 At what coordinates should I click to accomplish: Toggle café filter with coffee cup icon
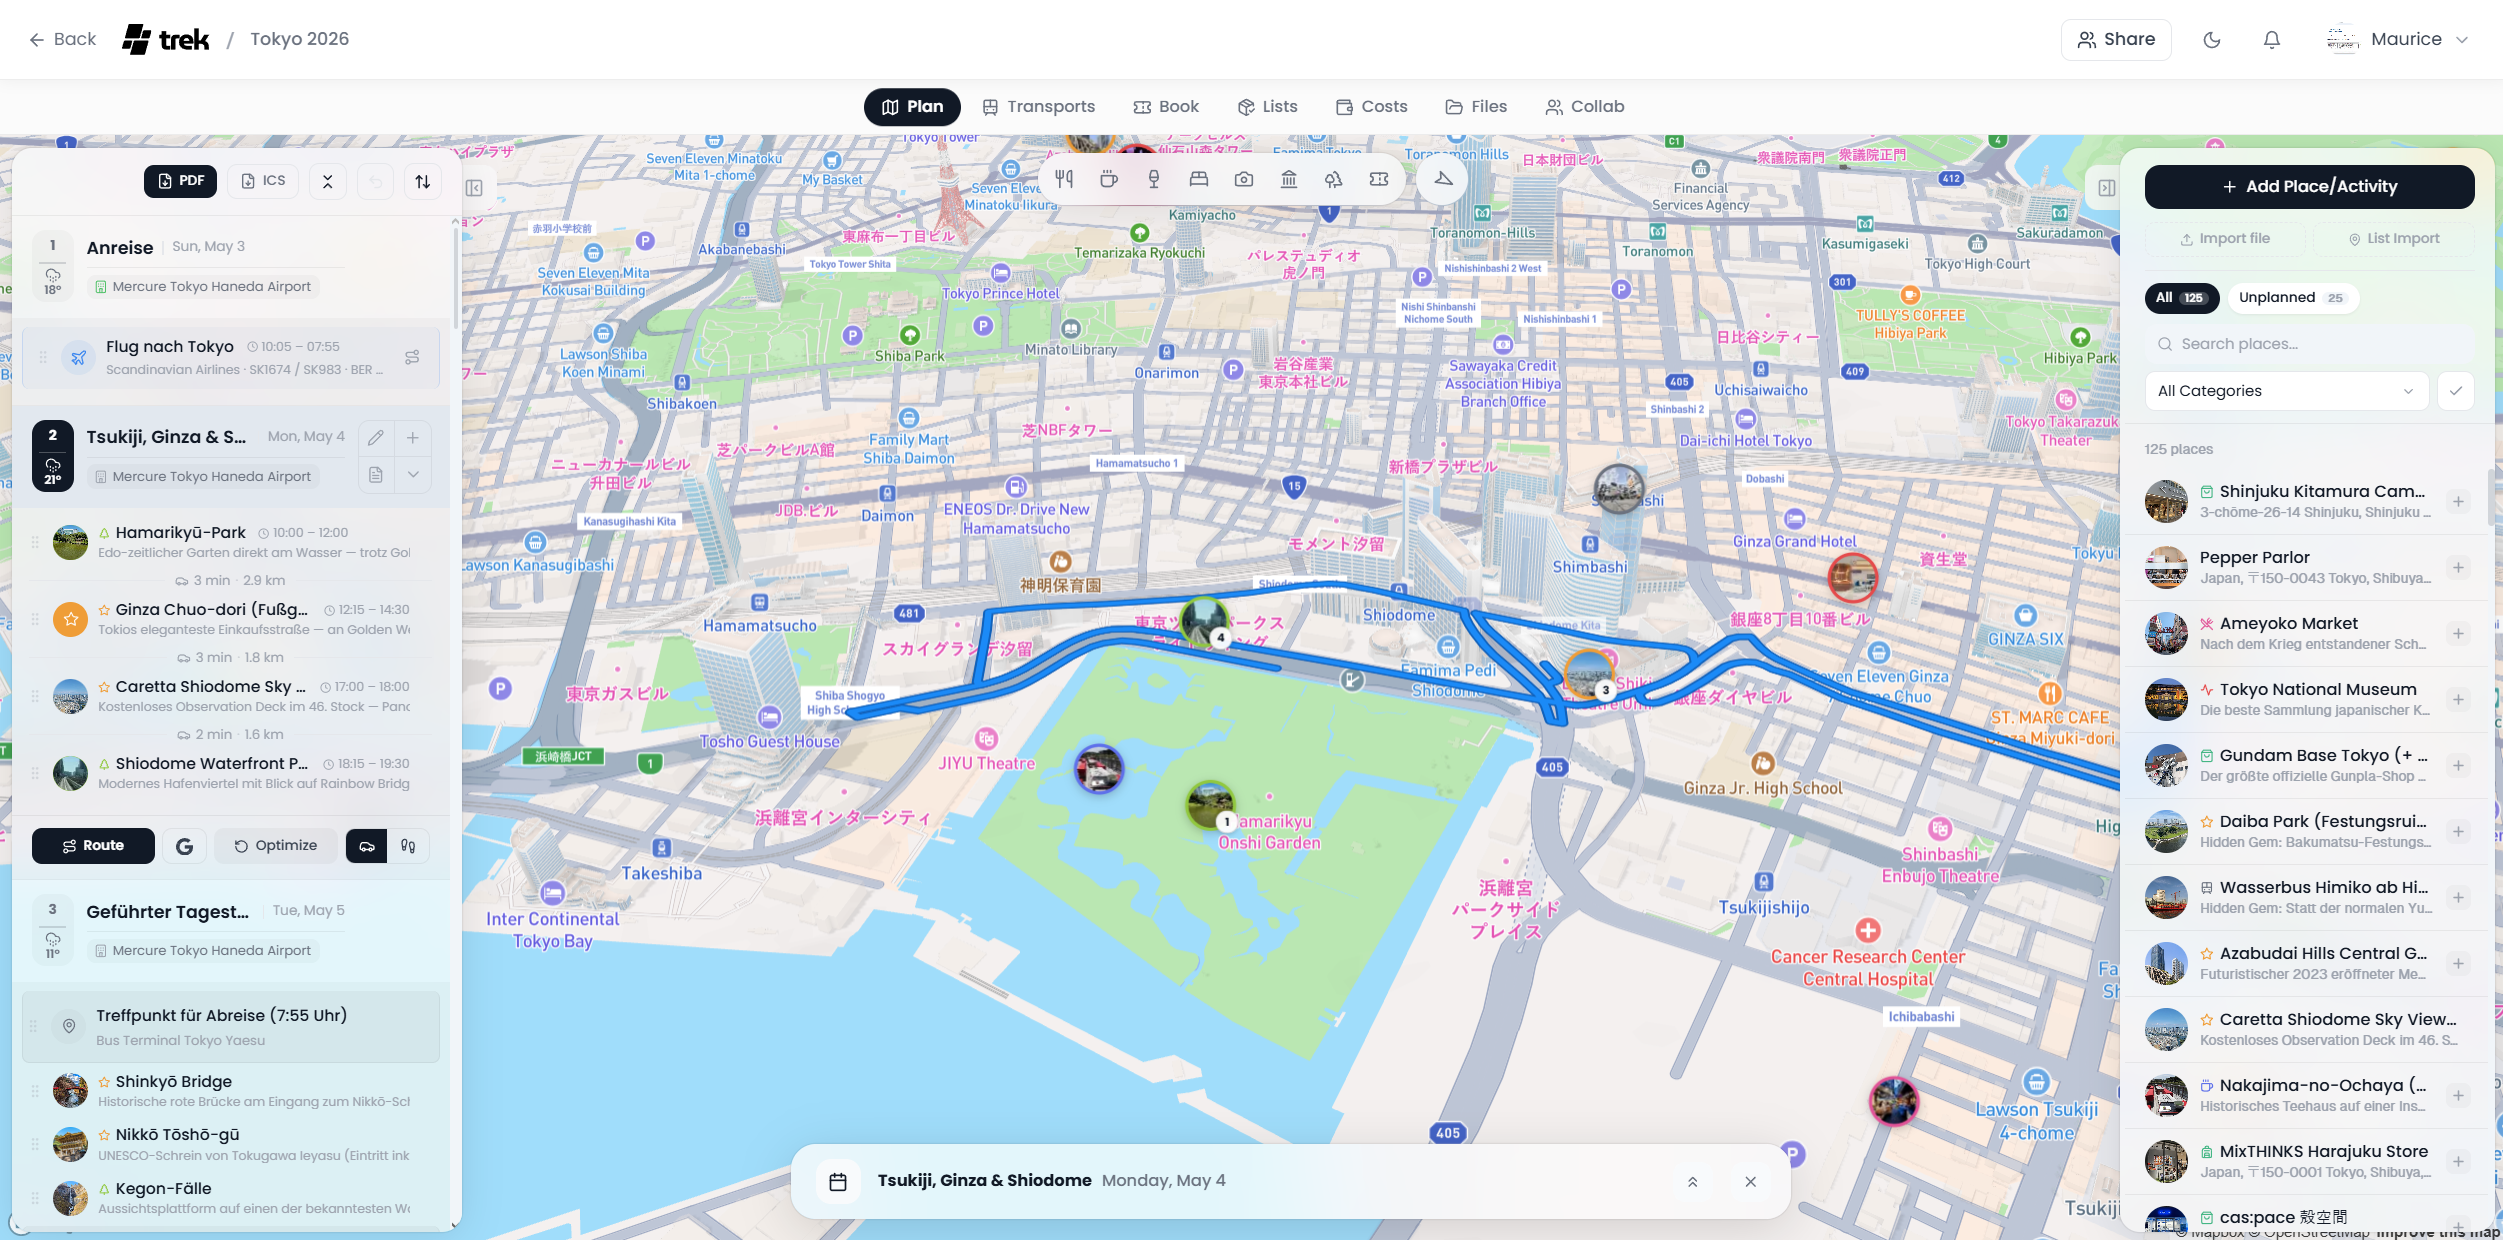tap(1109, 179)
